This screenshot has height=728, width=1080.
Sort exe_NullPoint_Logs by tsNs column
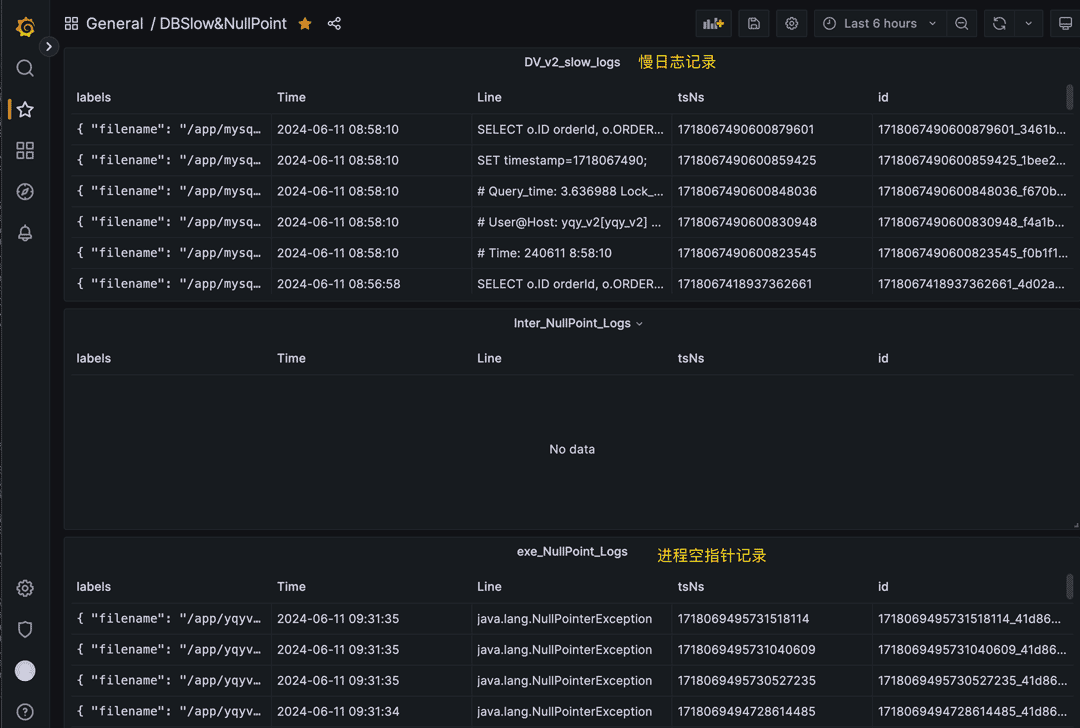(x=691, y=587)
